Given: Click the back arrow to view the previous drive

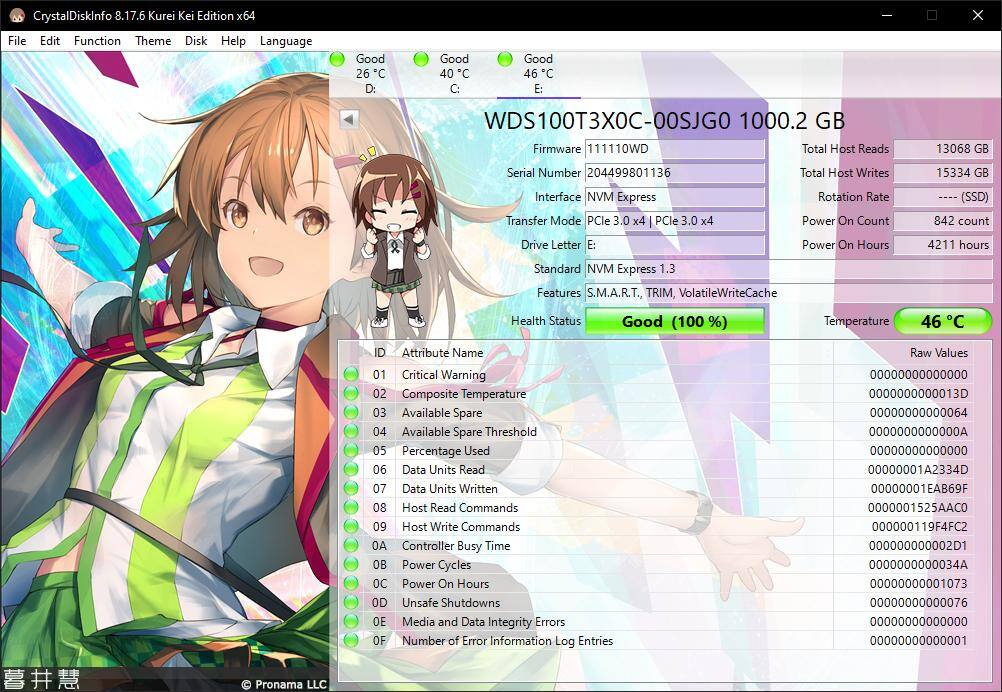Looking at the screenshot, I should [346, 118].
